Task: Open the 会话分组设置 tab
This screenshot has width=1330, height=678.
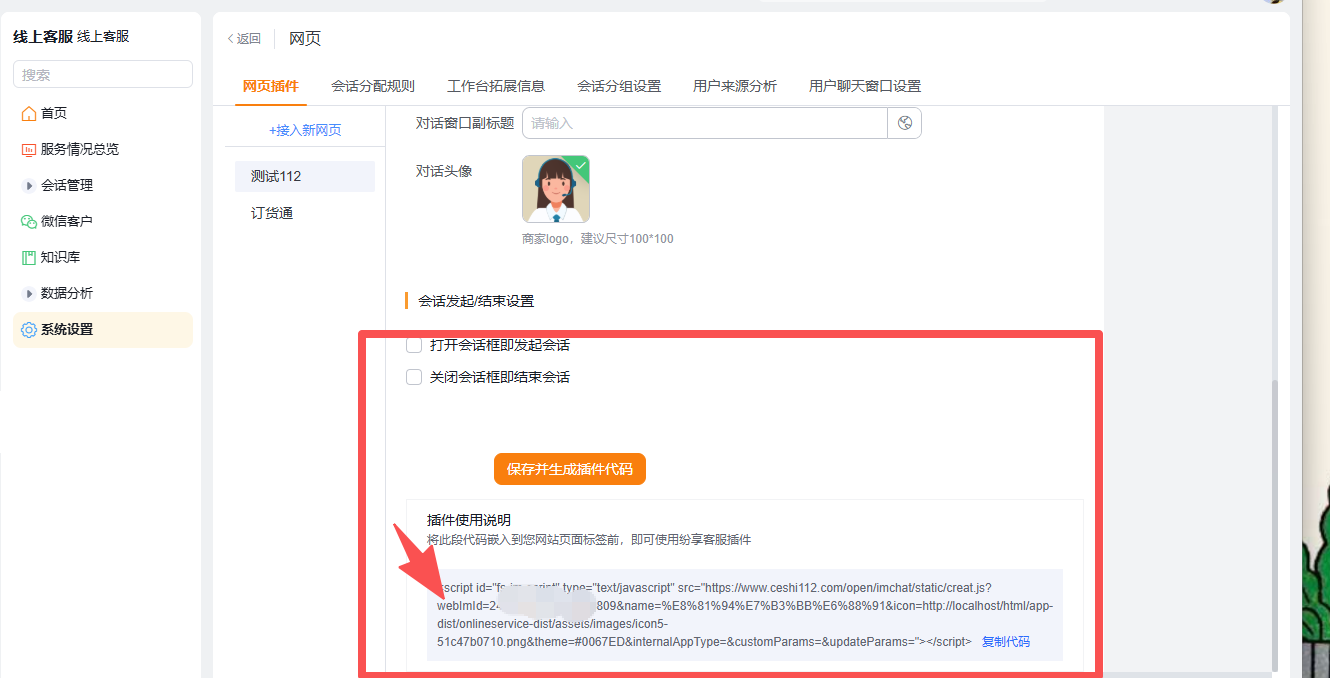Action: pos(619,86)
